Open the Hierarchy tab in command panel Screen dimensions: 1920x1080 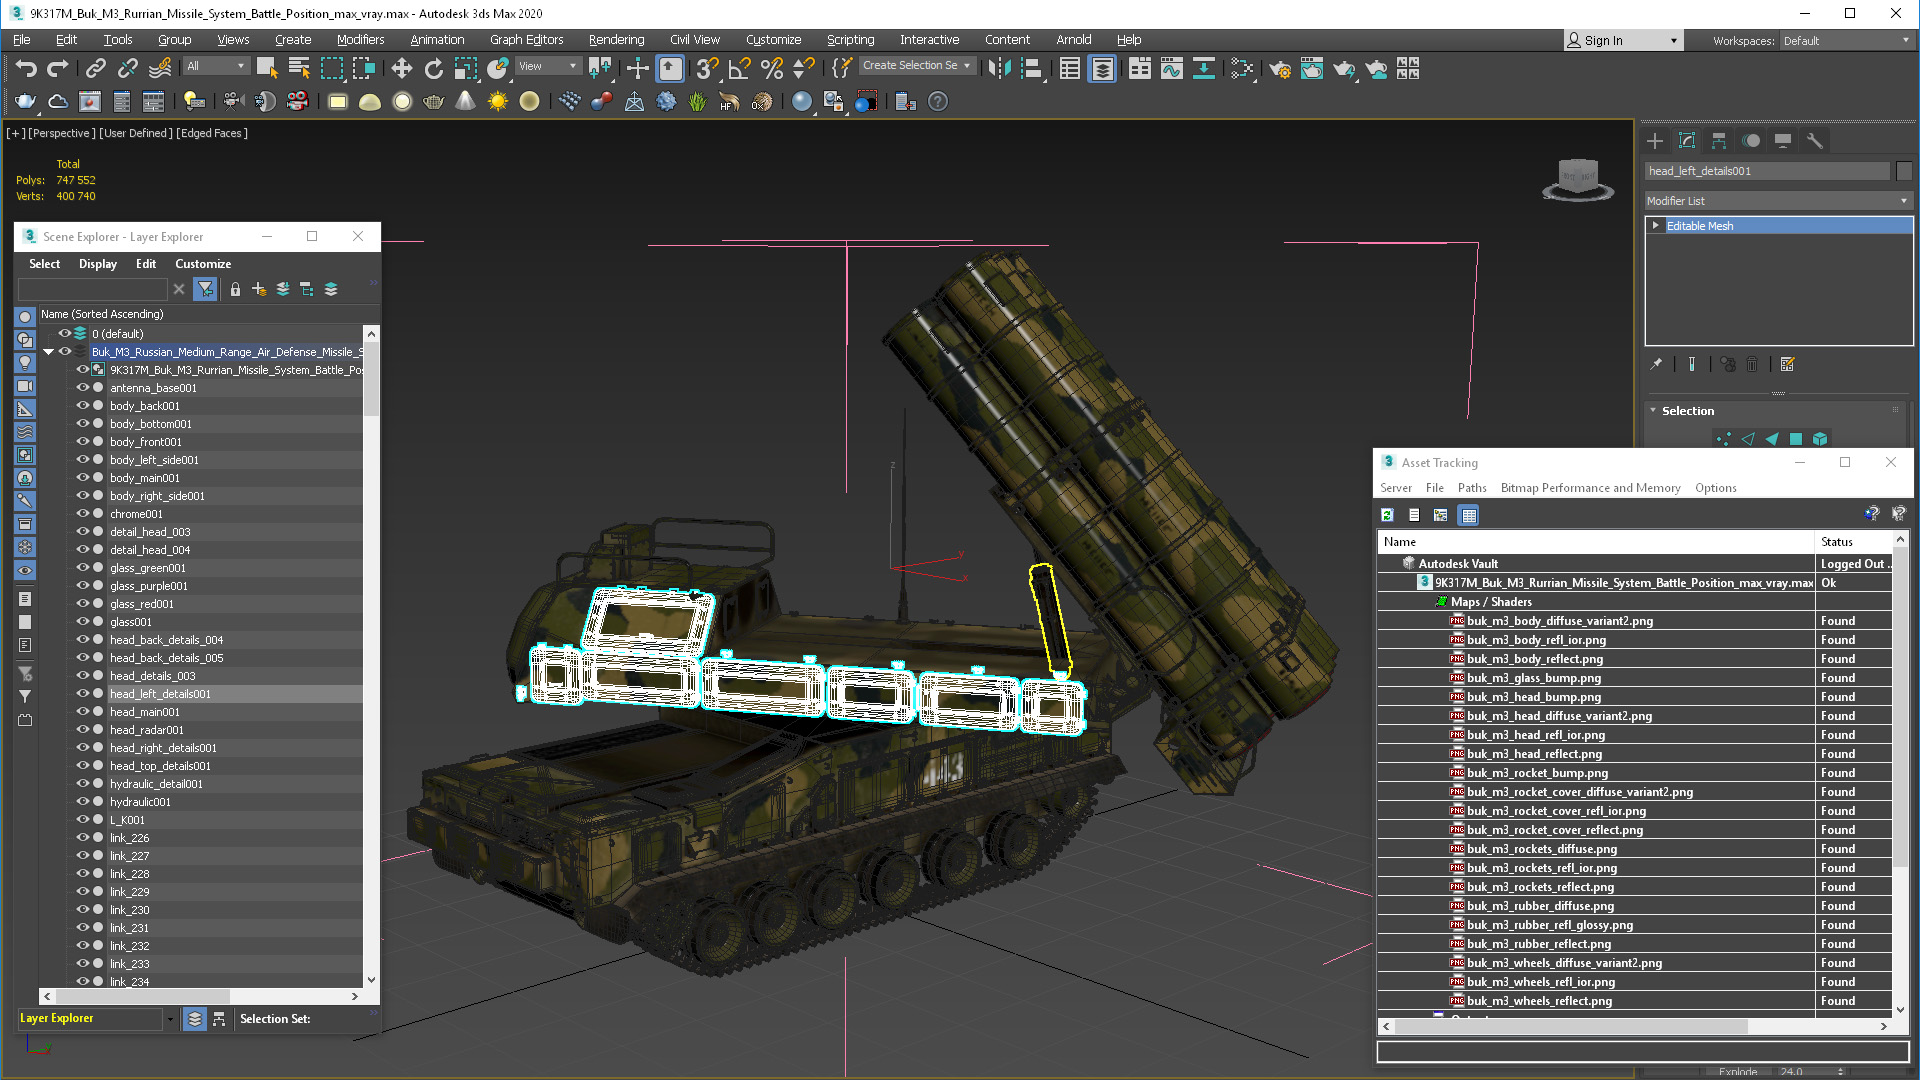point(1719,141)
